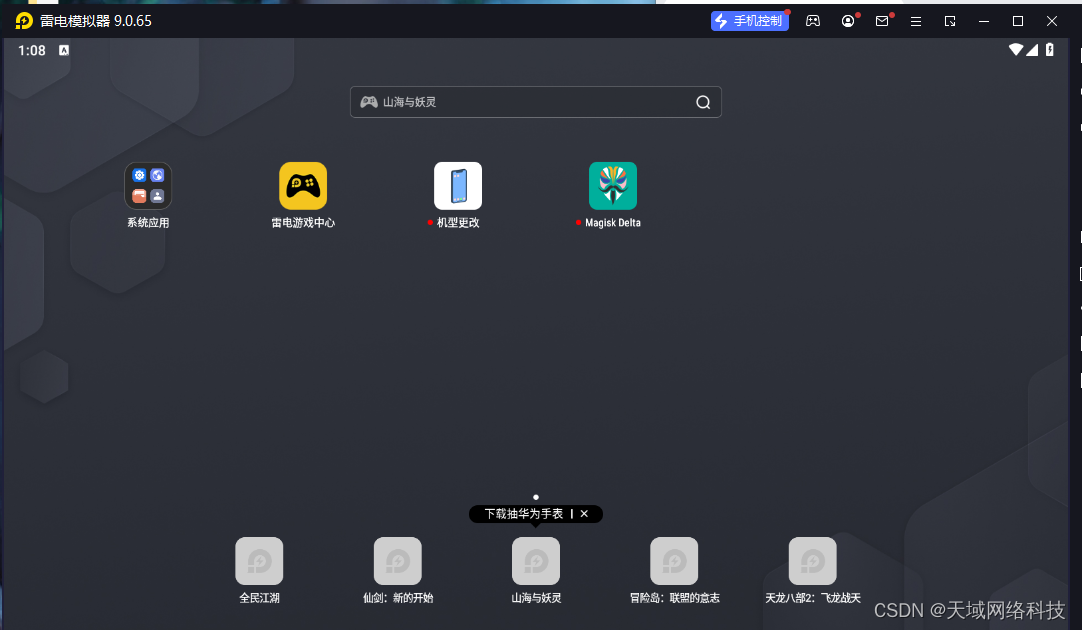This screenshot has height=630, width=1082.
Task: Open 仙剑: 新的开始 game shortcut
Action: point(397,561)
